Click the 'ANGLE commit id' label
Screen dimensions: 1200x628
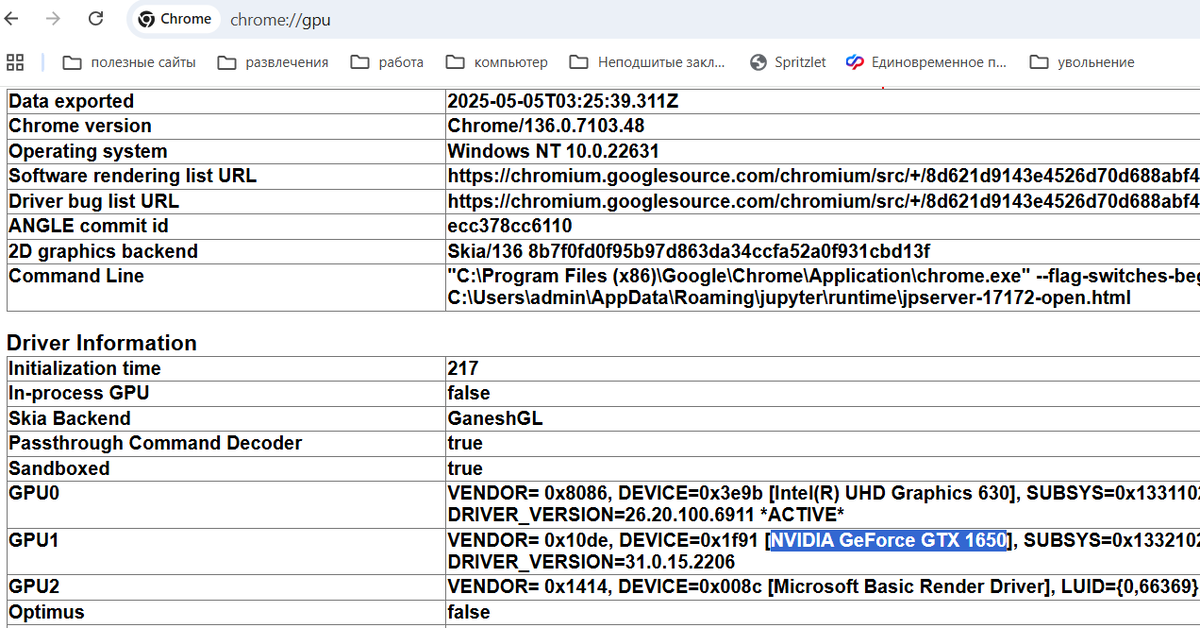point(88,226)
